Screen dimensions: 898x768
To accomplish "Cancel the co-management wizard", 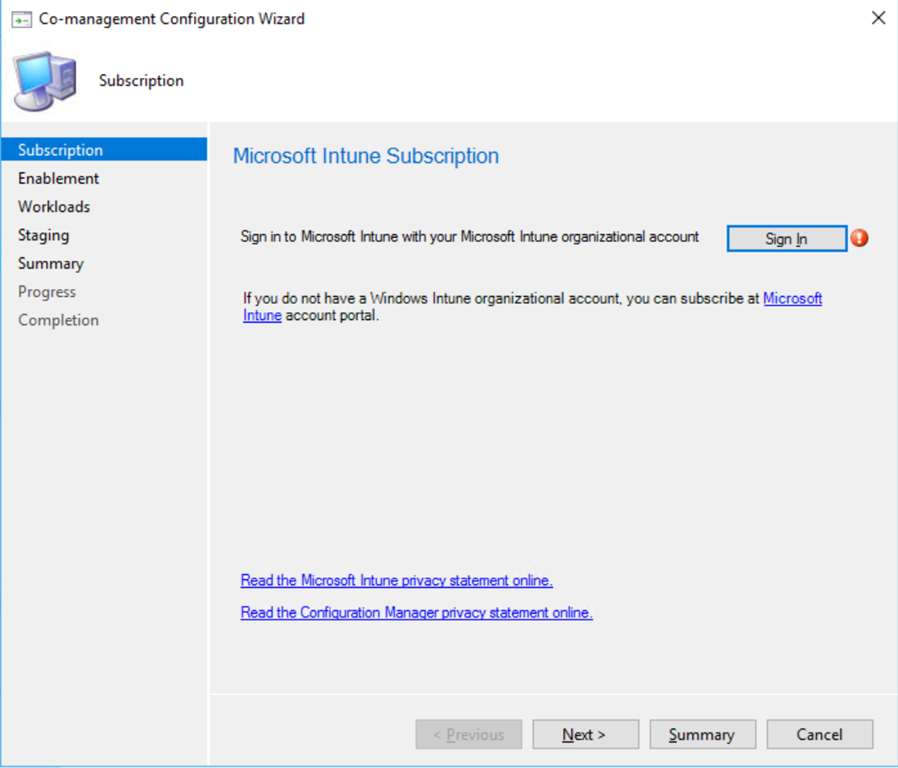I will click(x=819, y=734).
